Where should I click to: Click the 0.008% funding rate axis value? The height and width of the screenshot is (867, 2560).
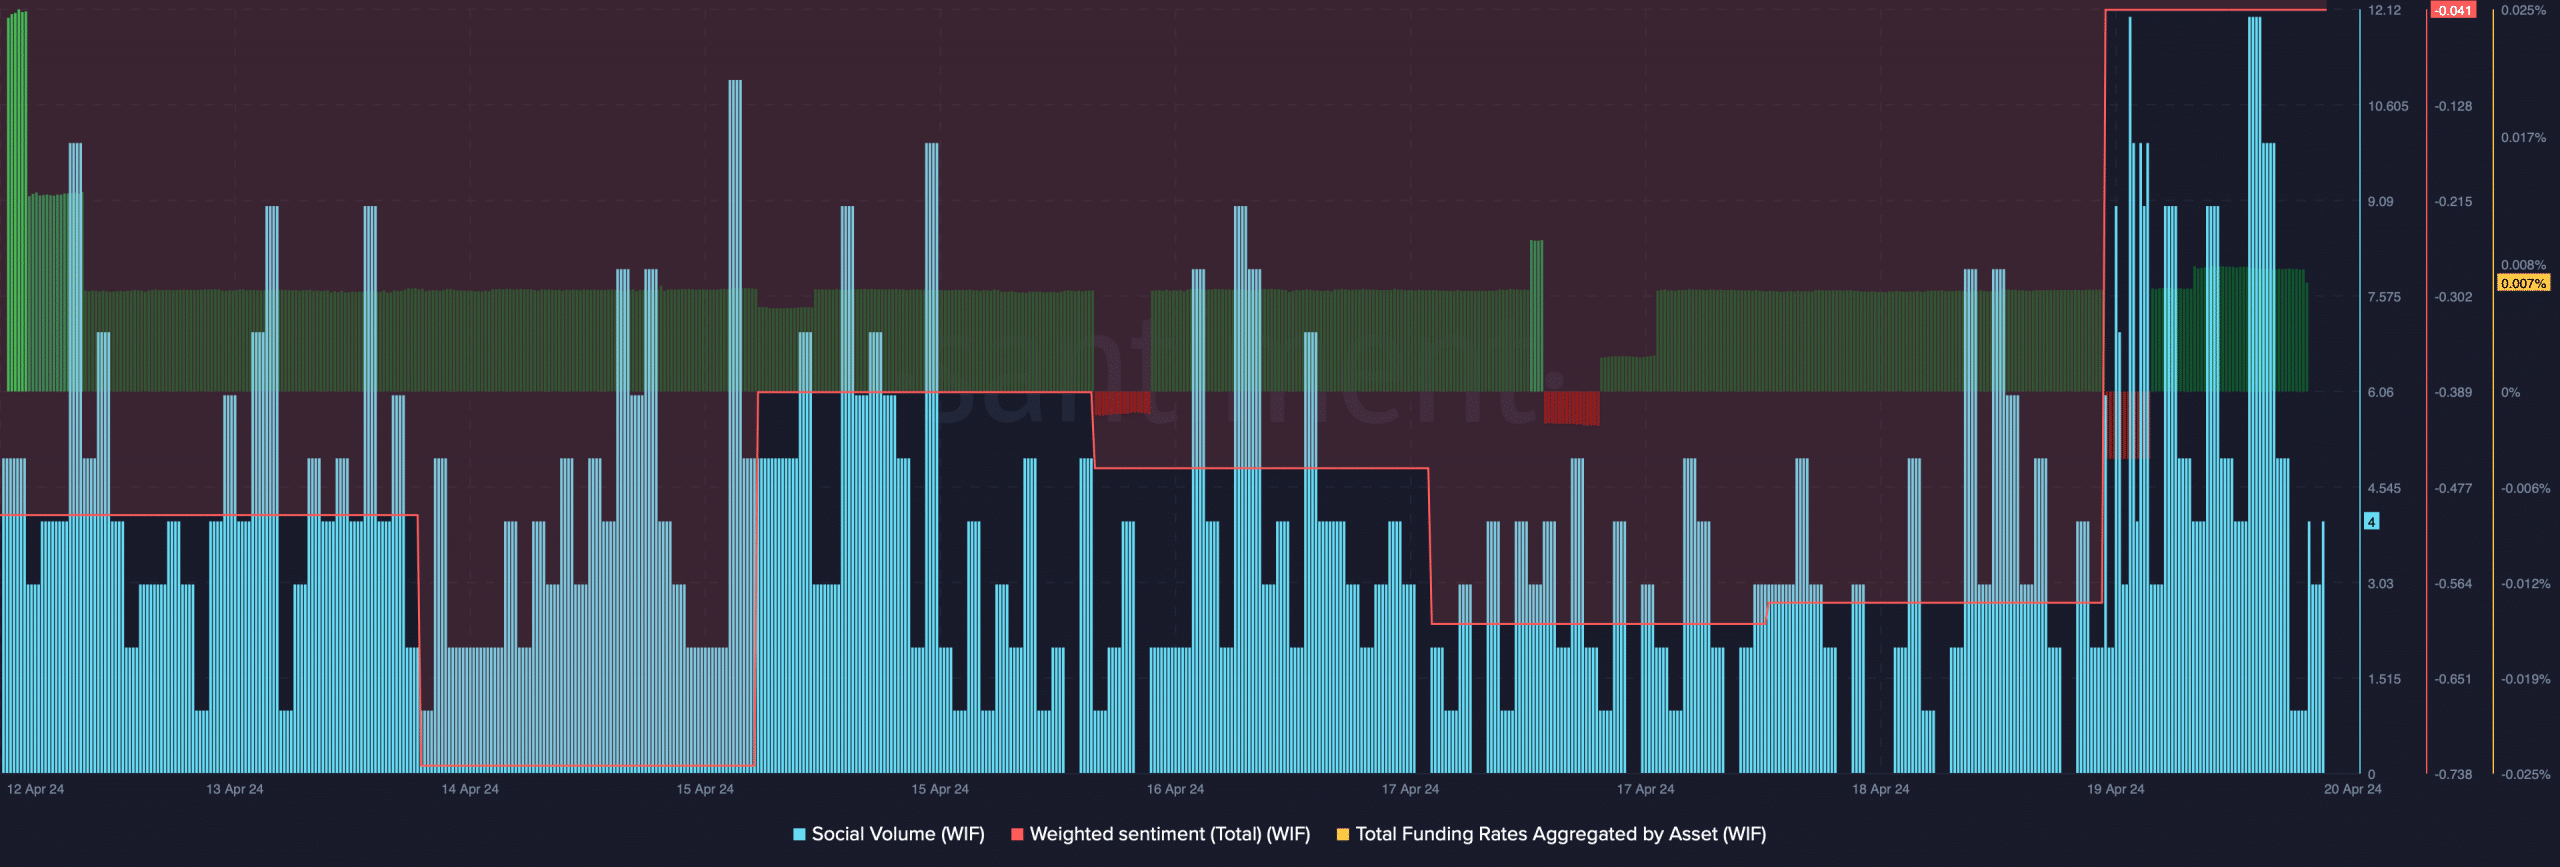pyautogui.click(x=2524, y=265)
